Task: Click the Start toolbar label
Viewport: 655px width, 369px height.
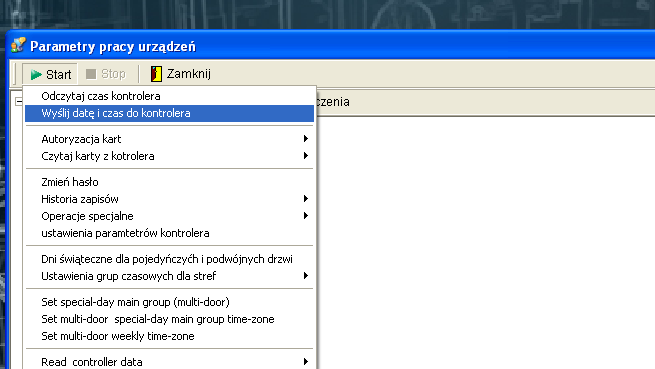Action: 58,74
